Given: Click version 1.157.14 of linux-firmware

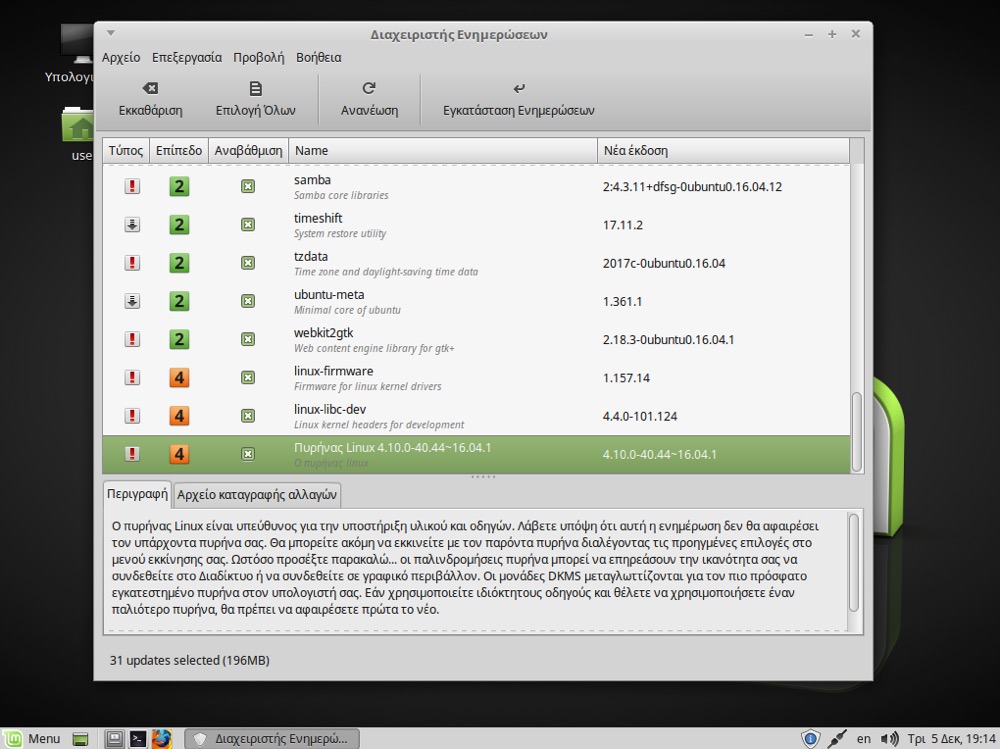Looking at the screenshot, I should [626, 378].
